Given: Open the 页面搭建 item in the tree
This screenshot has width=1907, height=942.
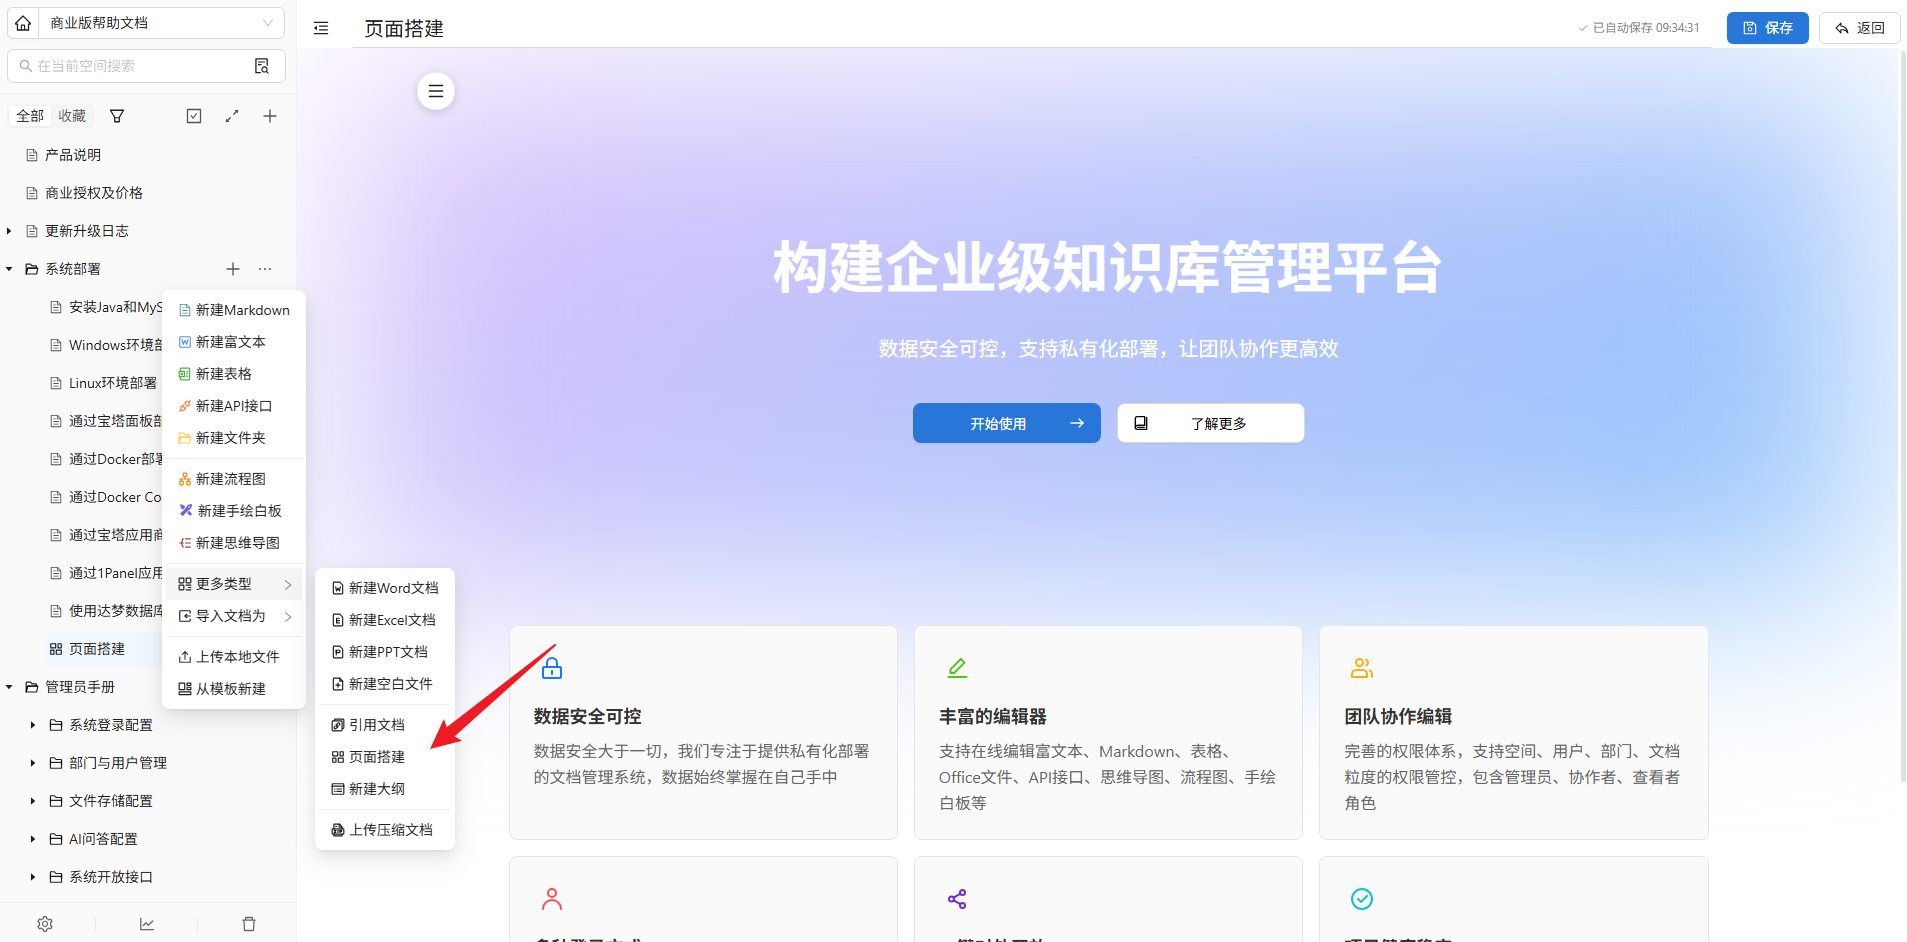Looking at the screenshot, I should [97, 649].
